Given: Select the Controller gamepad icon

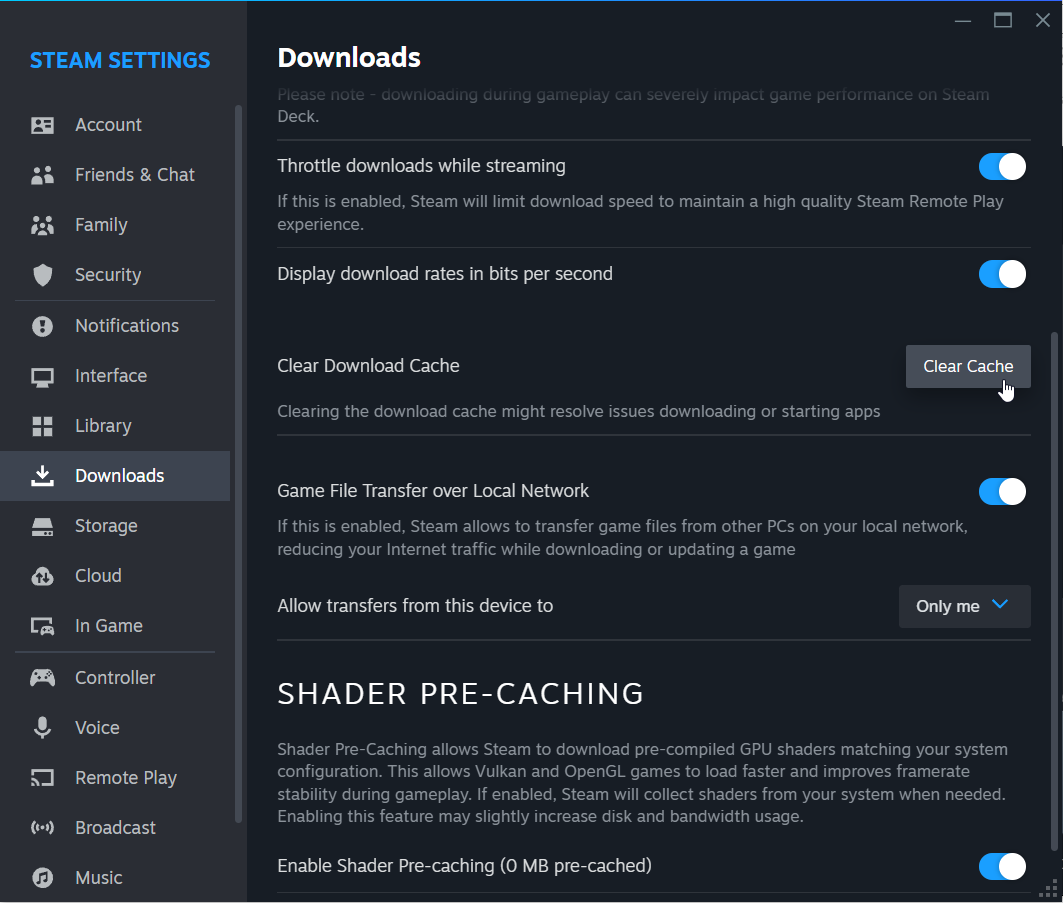Looking at the screenshot, I should 42,677.
